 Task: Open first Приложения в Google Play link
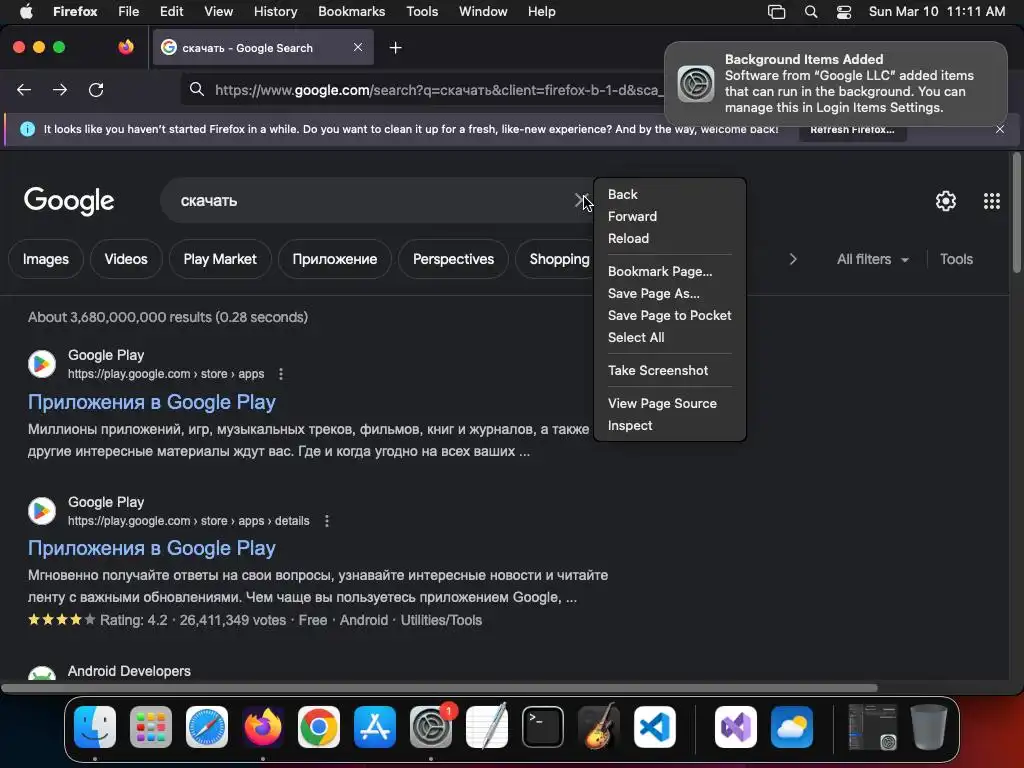point(152,402)
